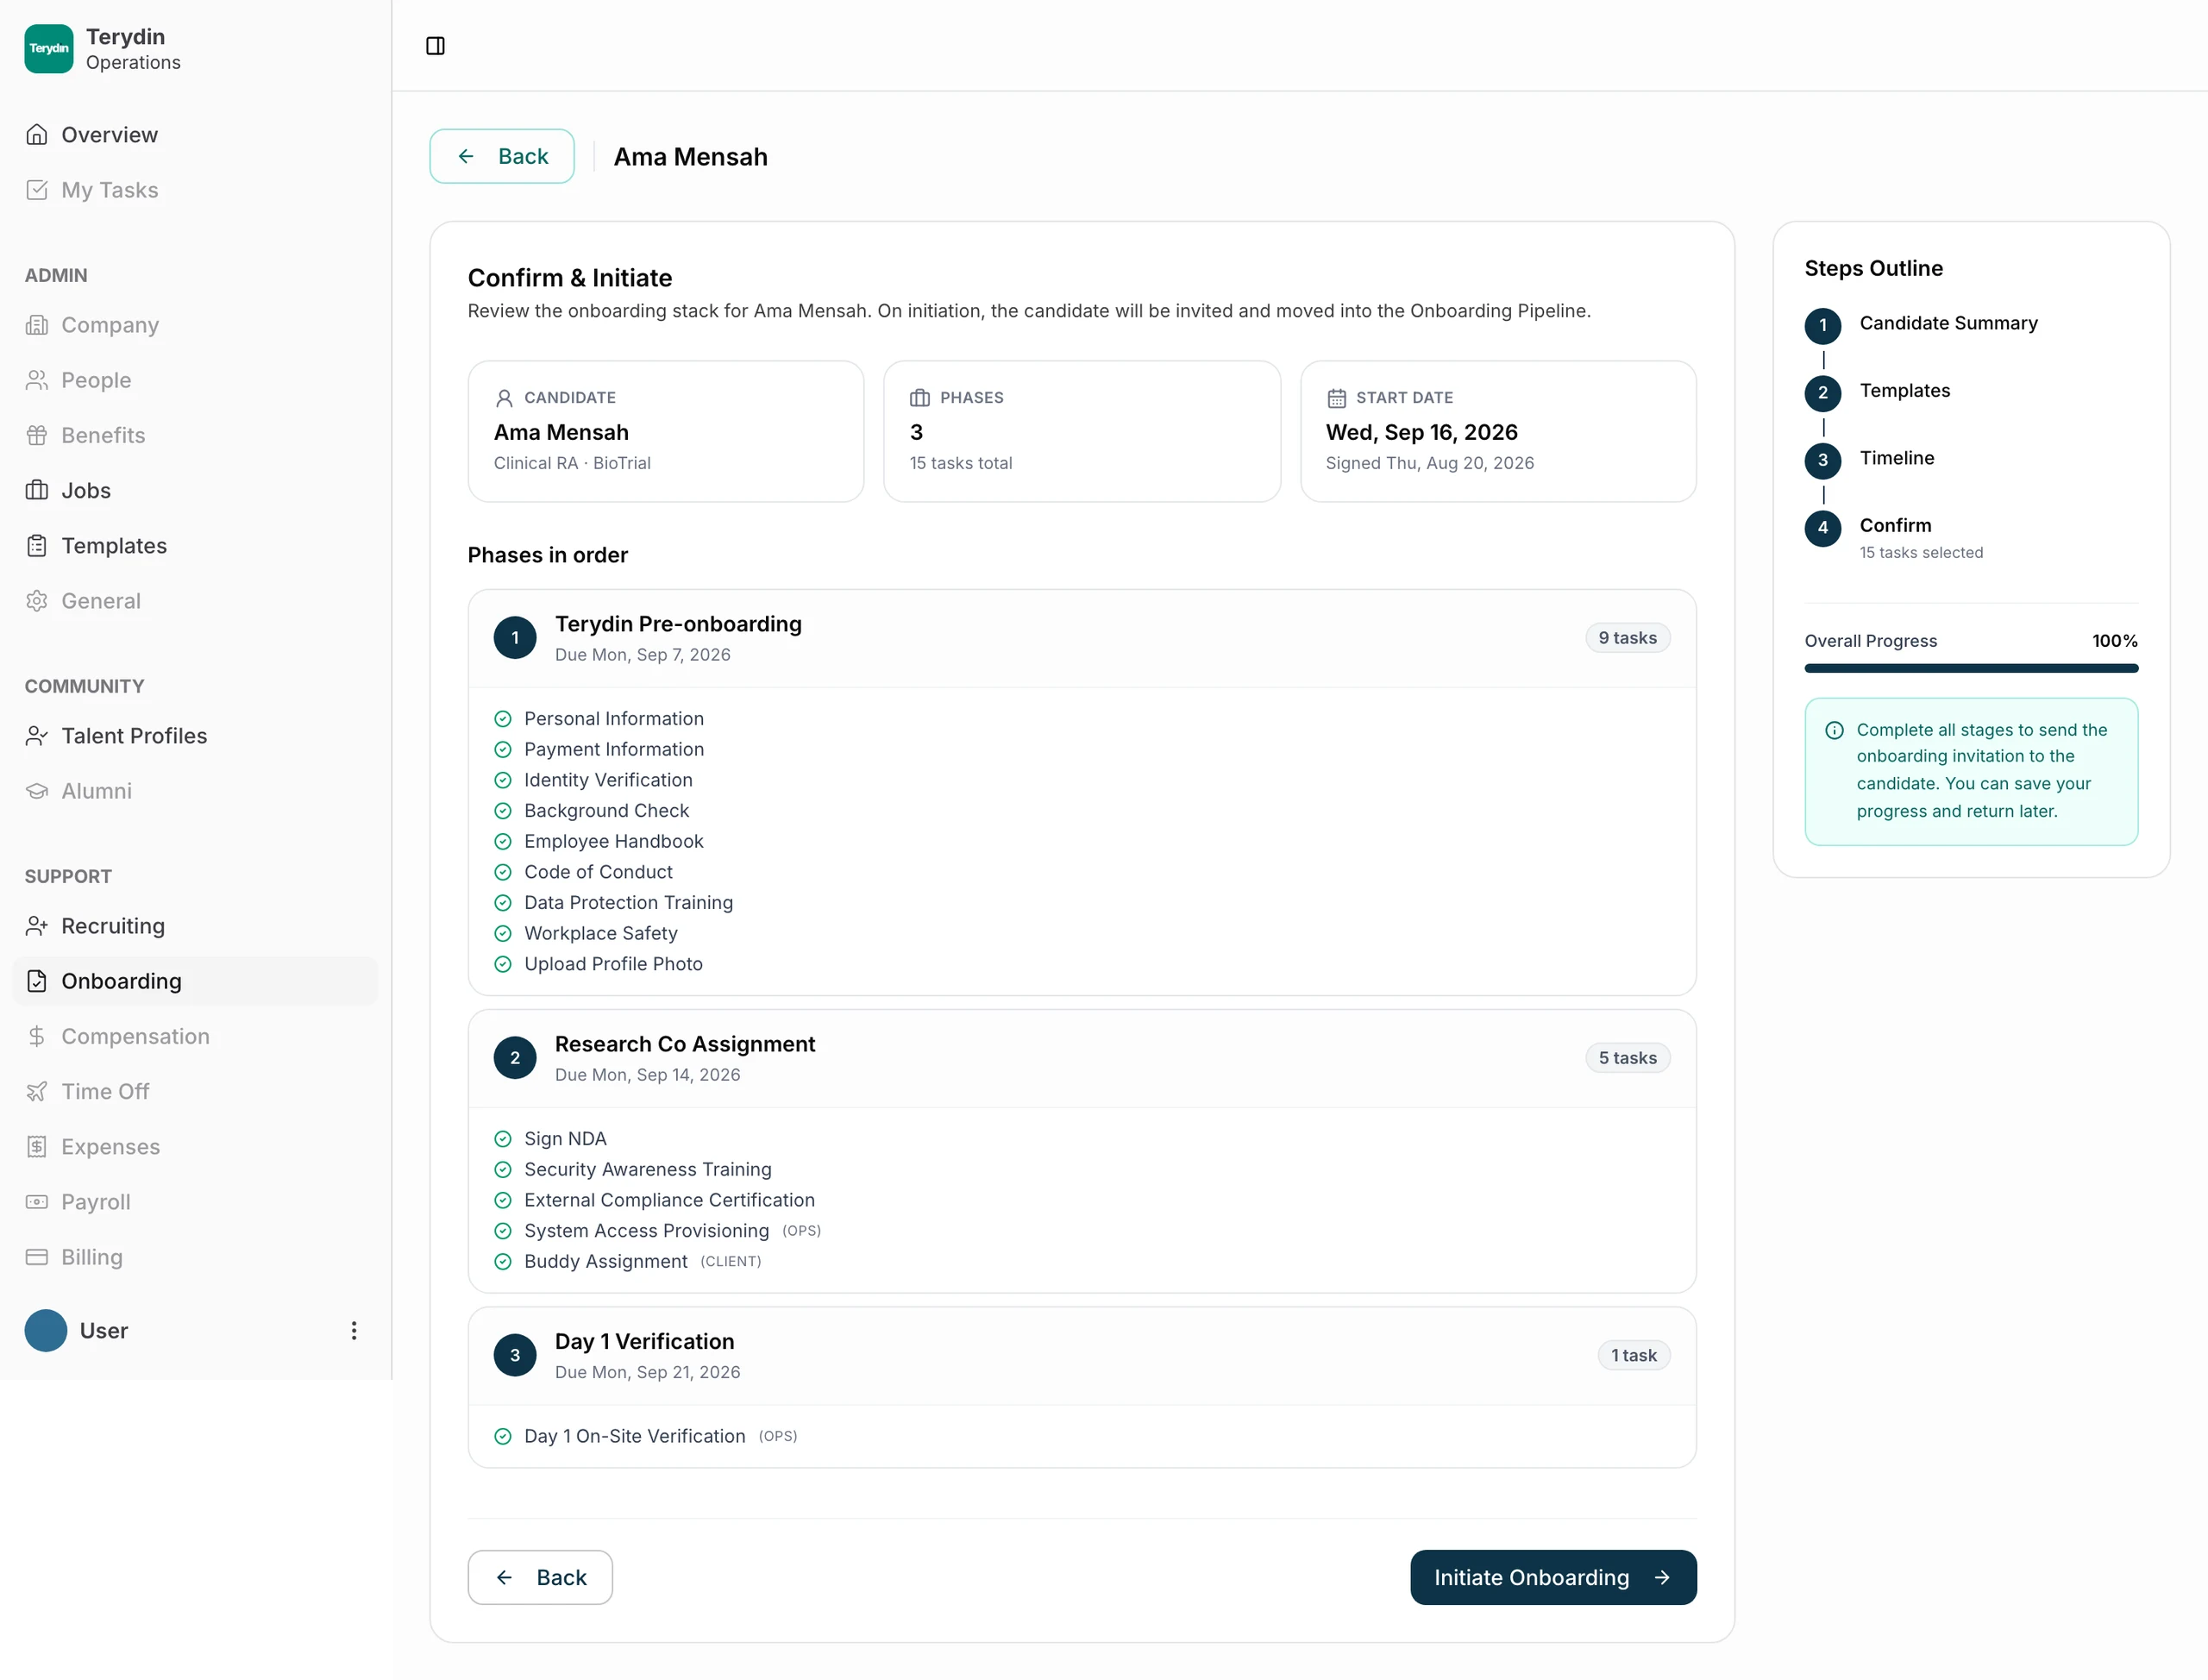Click the Billing credit card icon
The width and height of the screenshot is (2208, 1680).
37,1257
